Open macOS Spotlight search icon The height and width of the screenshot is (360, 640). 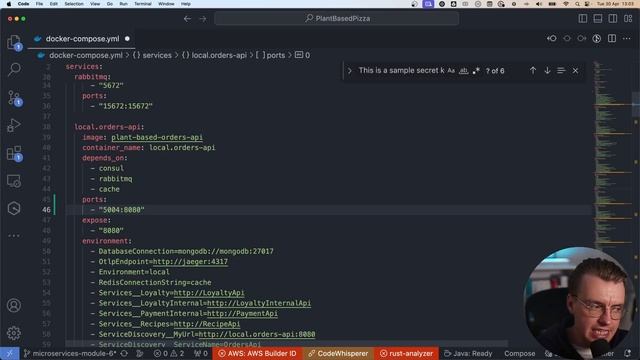tap(577, 4)
